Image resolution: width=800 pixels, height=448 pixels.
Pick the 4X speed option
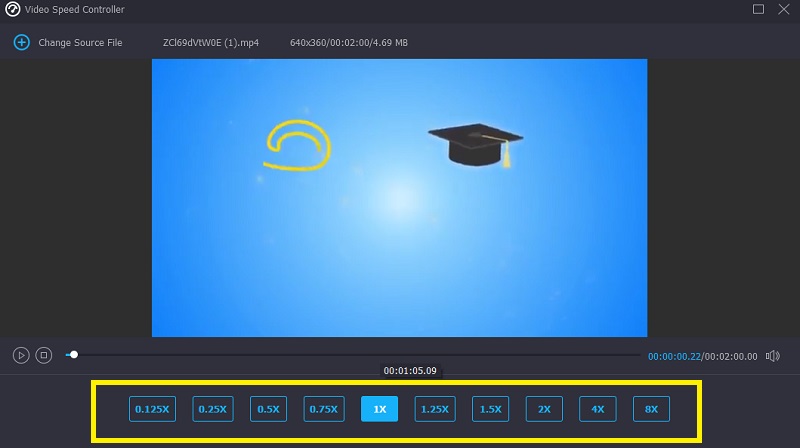click(x=597, y=409)
